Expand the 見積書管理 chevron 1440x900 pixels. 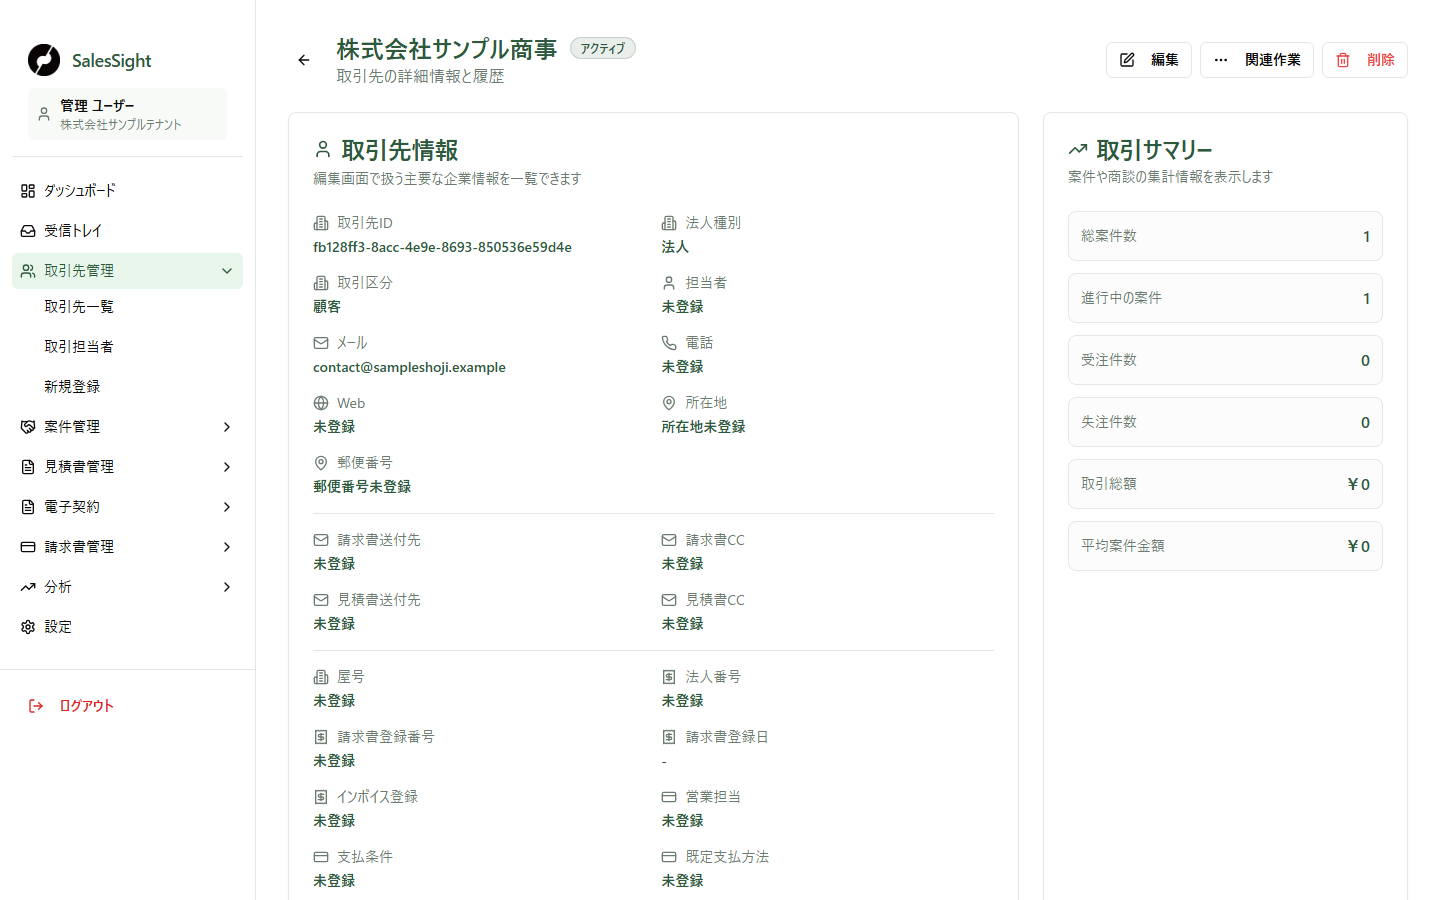point(227,467)
